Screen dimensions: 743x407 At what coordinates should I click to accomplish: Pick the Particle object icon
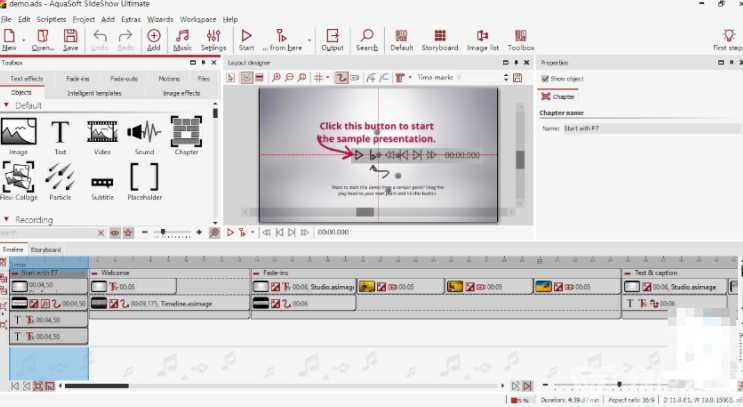(60, 179)
